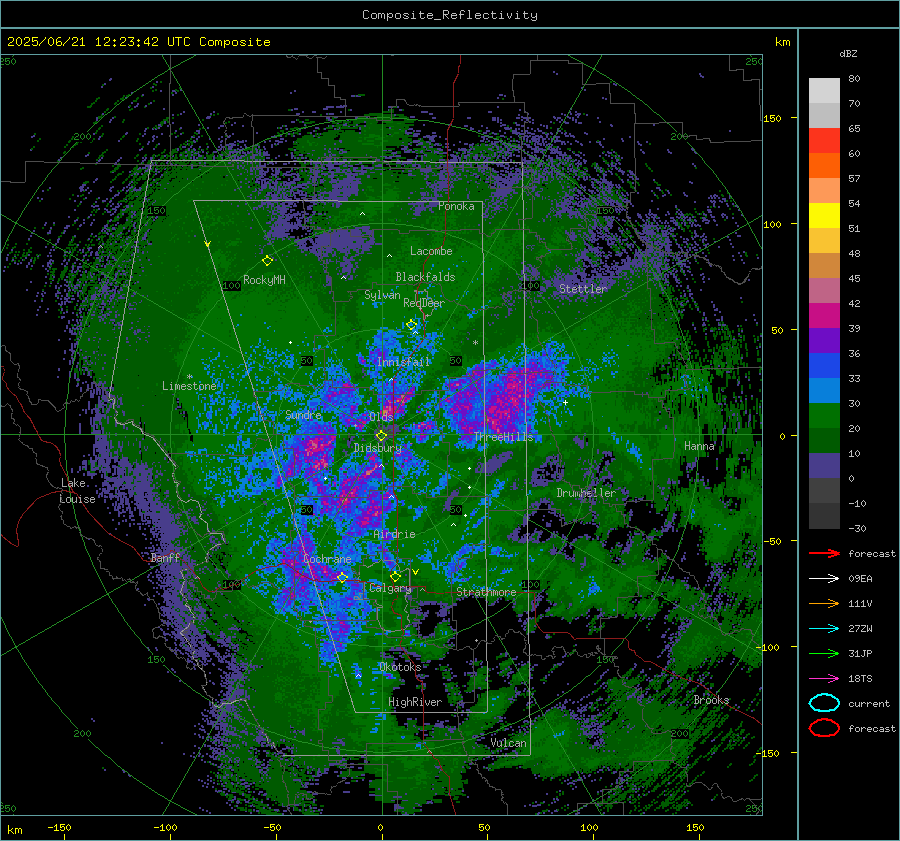Click the Brooks town label
900x841 pixels.
[x=711, y=700]
